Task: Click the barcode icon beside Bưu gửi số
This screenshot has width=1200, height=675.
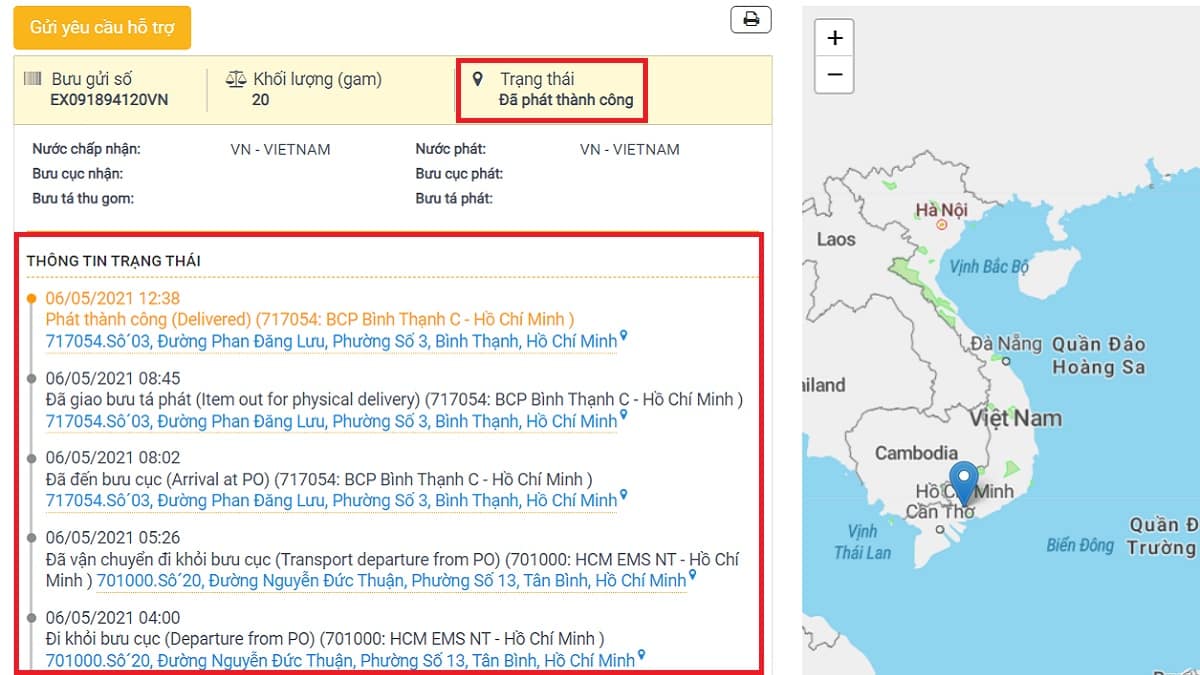Action: [x=35, y=79]
